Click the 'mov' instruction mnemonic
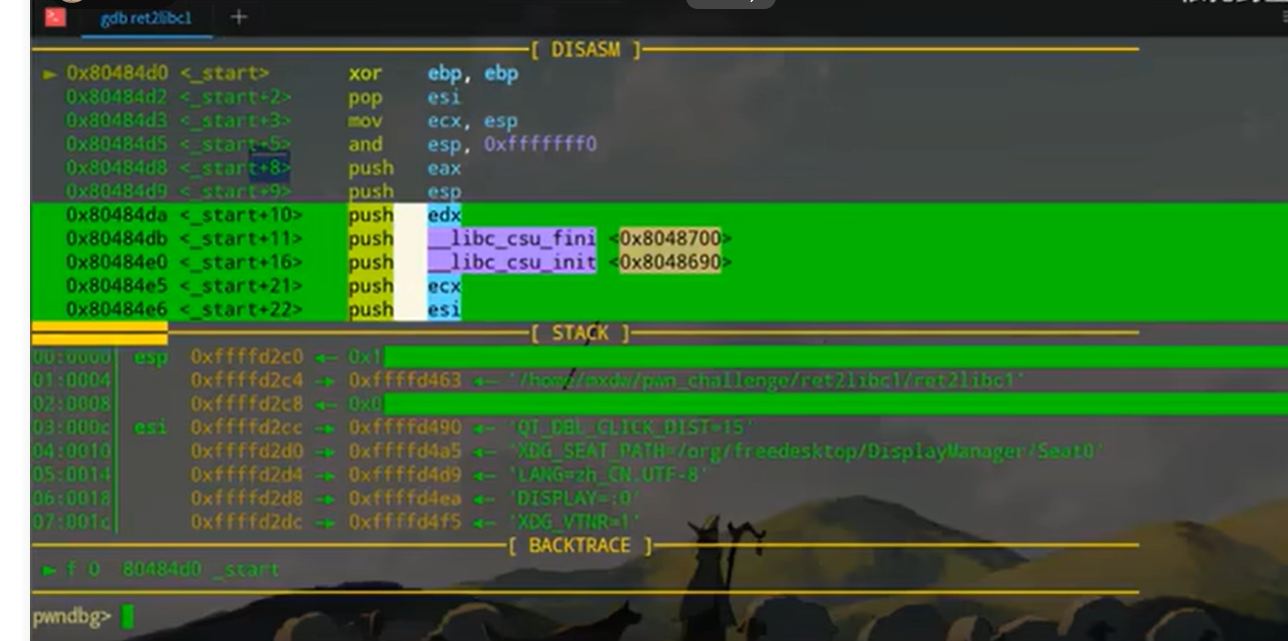1288x641 pixels. click(x=365, y=121)
